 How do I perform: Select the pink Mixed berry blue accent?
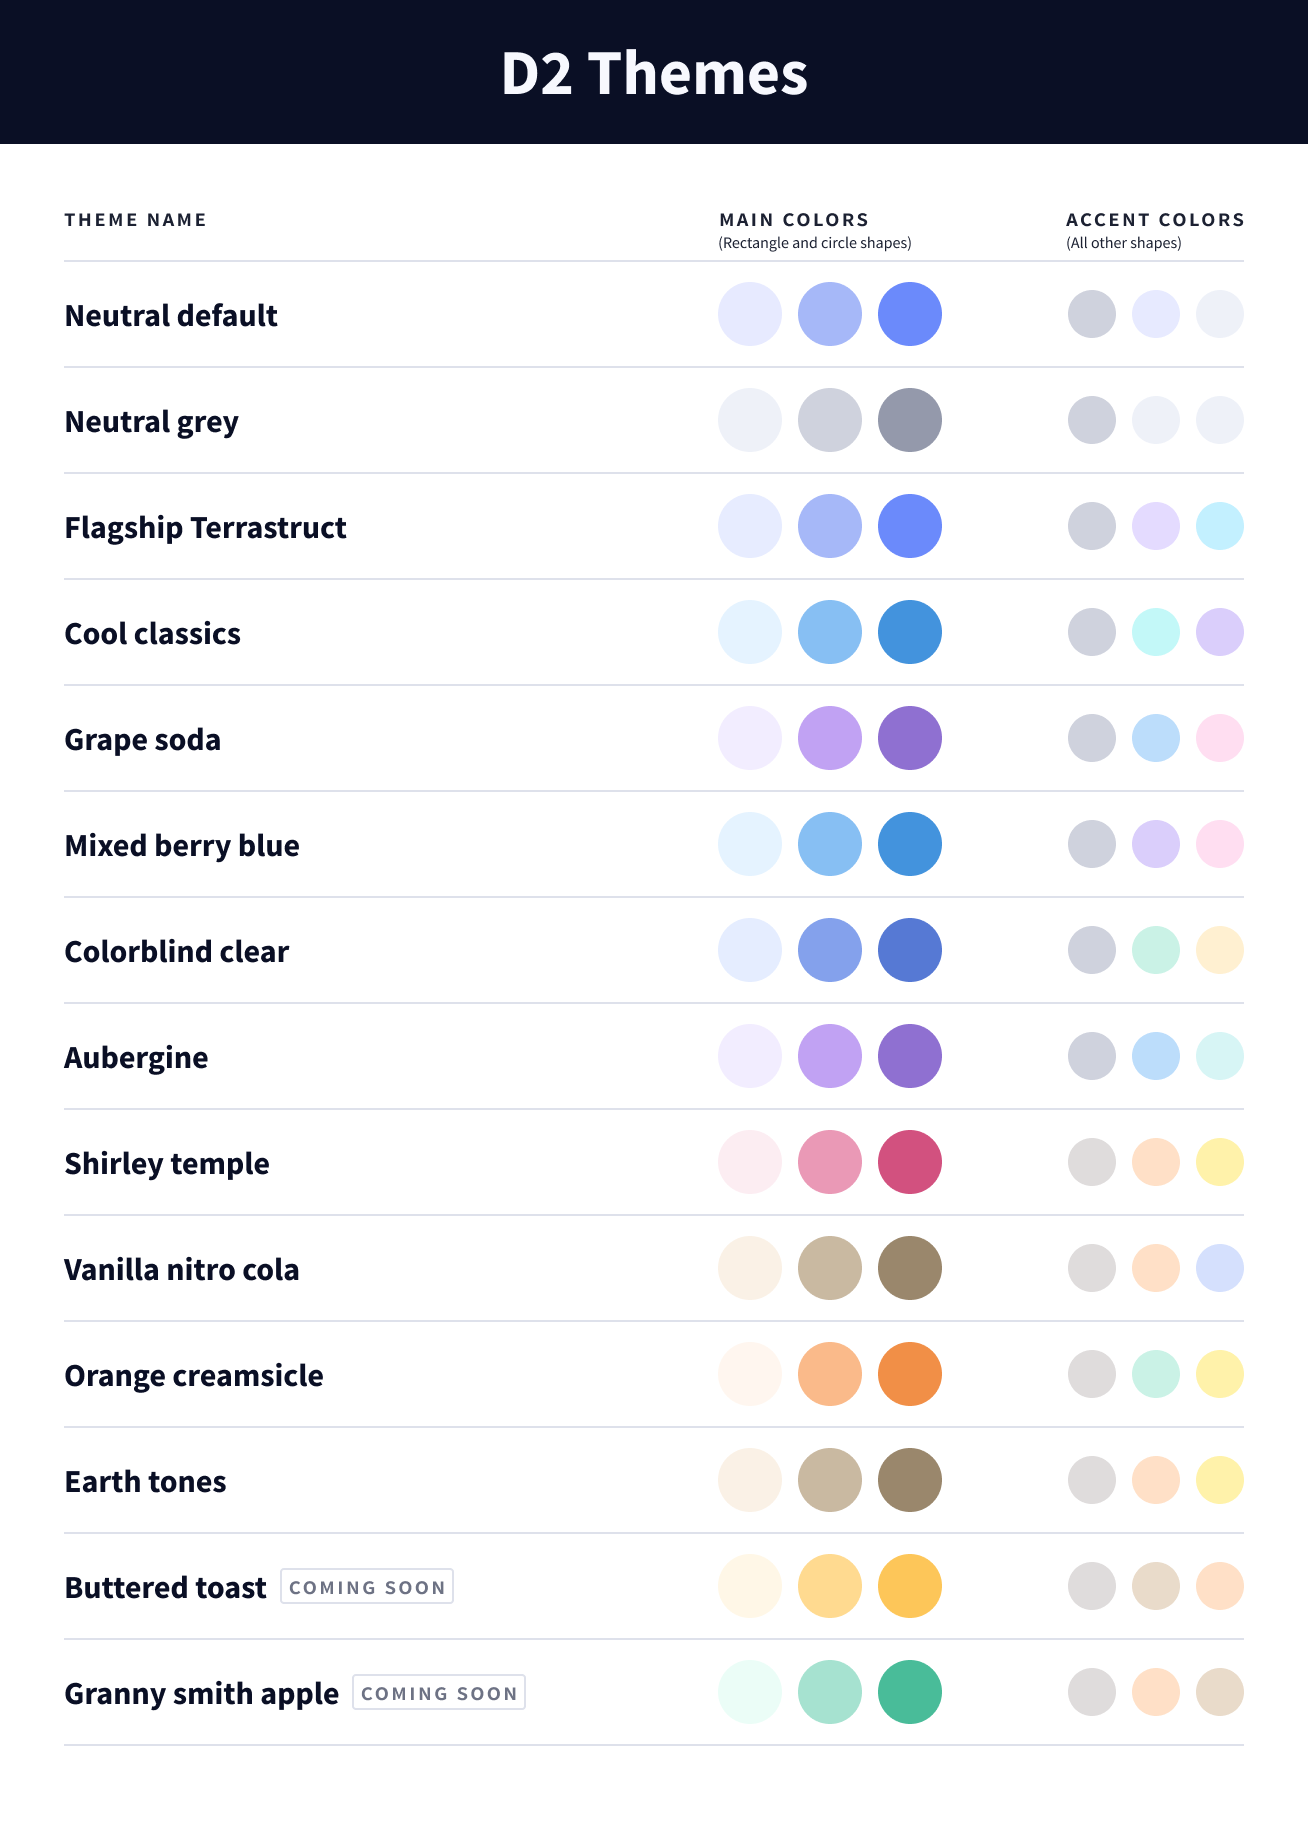pyautogui.click(x=1220, y=844)
